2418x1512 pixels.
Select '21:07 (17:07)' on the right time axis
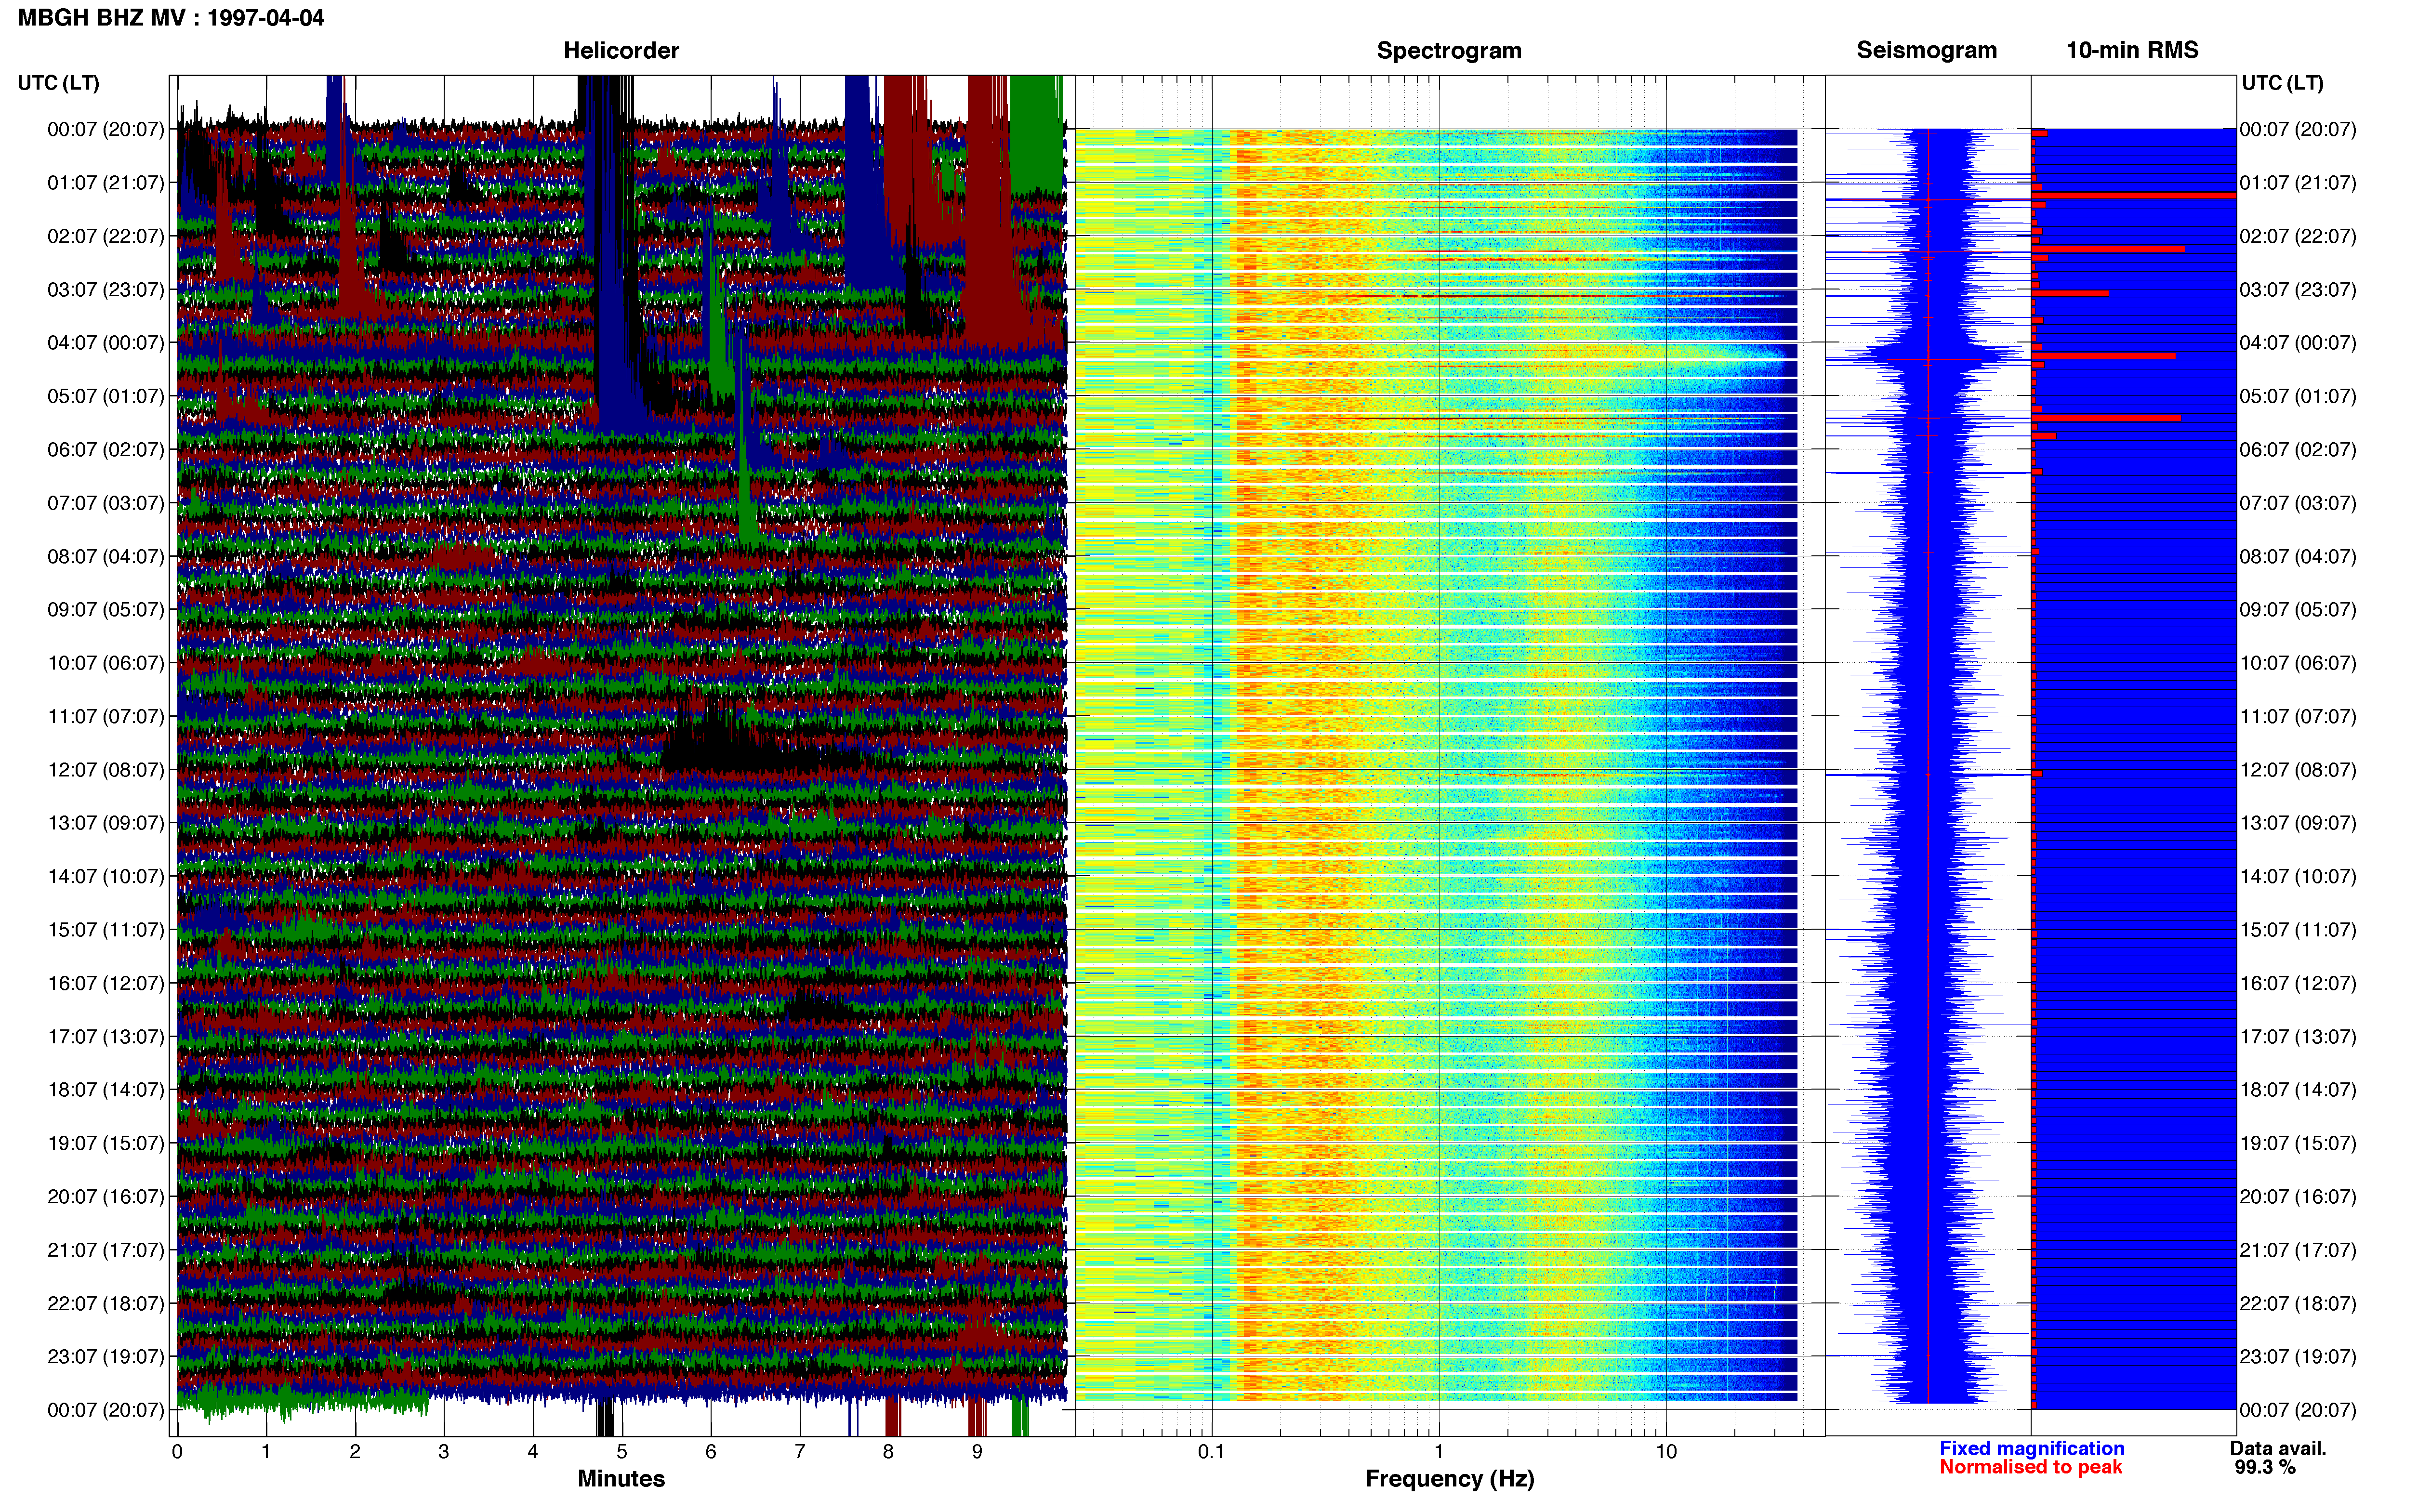[2298, 1250]
